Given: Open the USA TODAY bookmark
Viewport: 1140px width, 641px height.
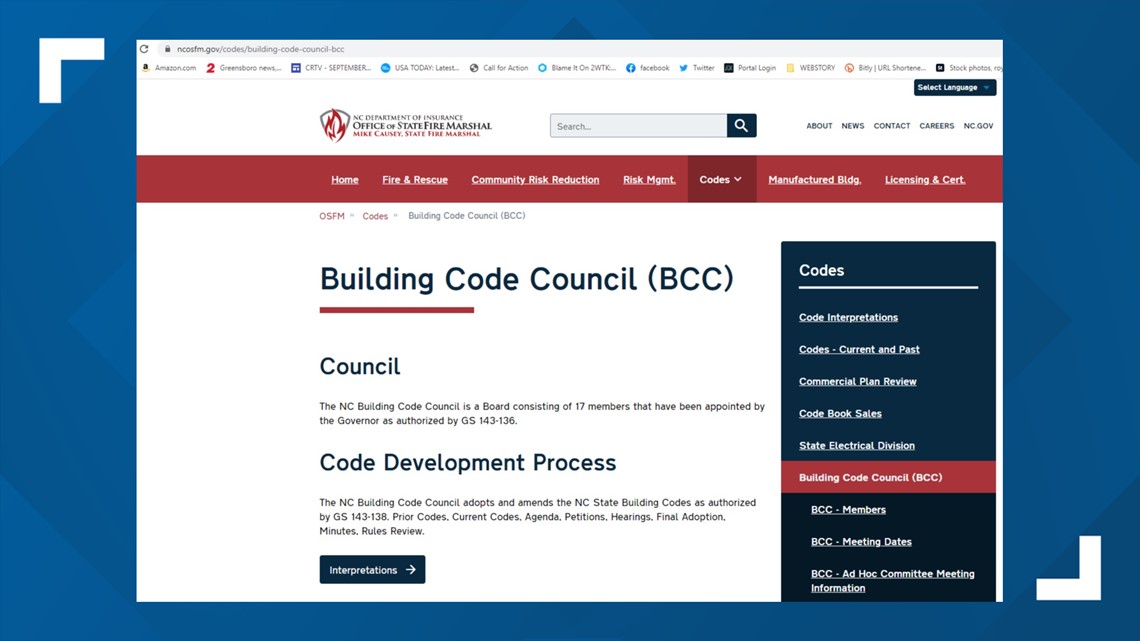Looking at the screenshot, I should [420, 68].
